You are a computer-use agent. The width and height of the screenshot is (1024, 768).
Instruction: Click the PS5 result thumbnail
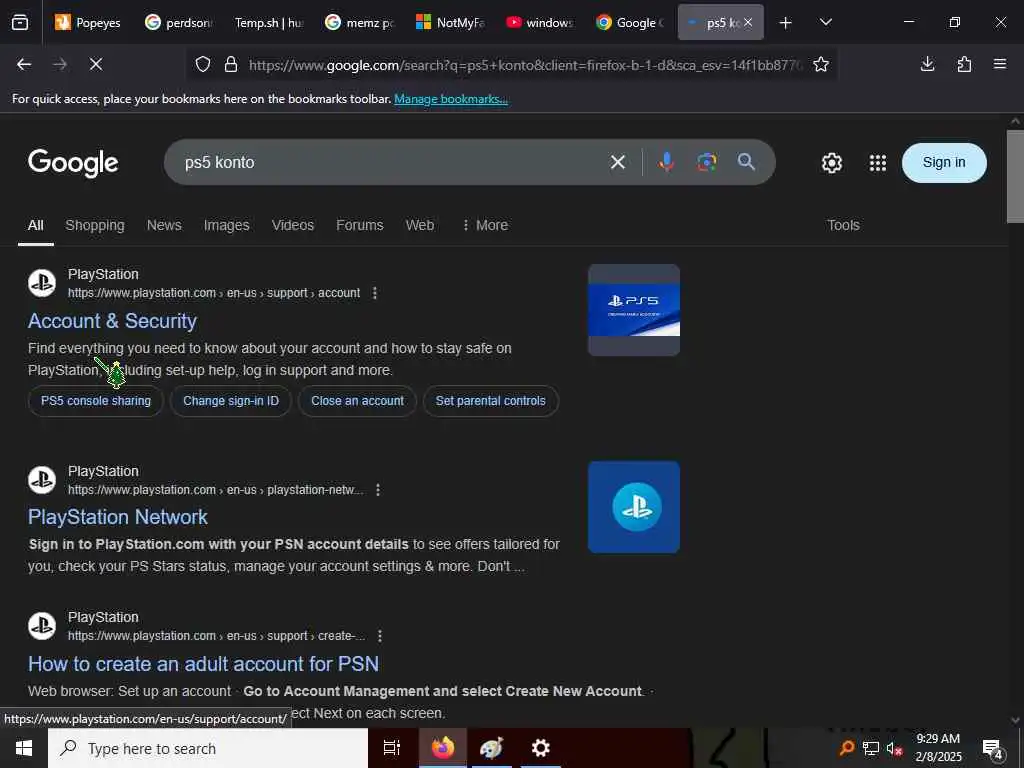633,310
